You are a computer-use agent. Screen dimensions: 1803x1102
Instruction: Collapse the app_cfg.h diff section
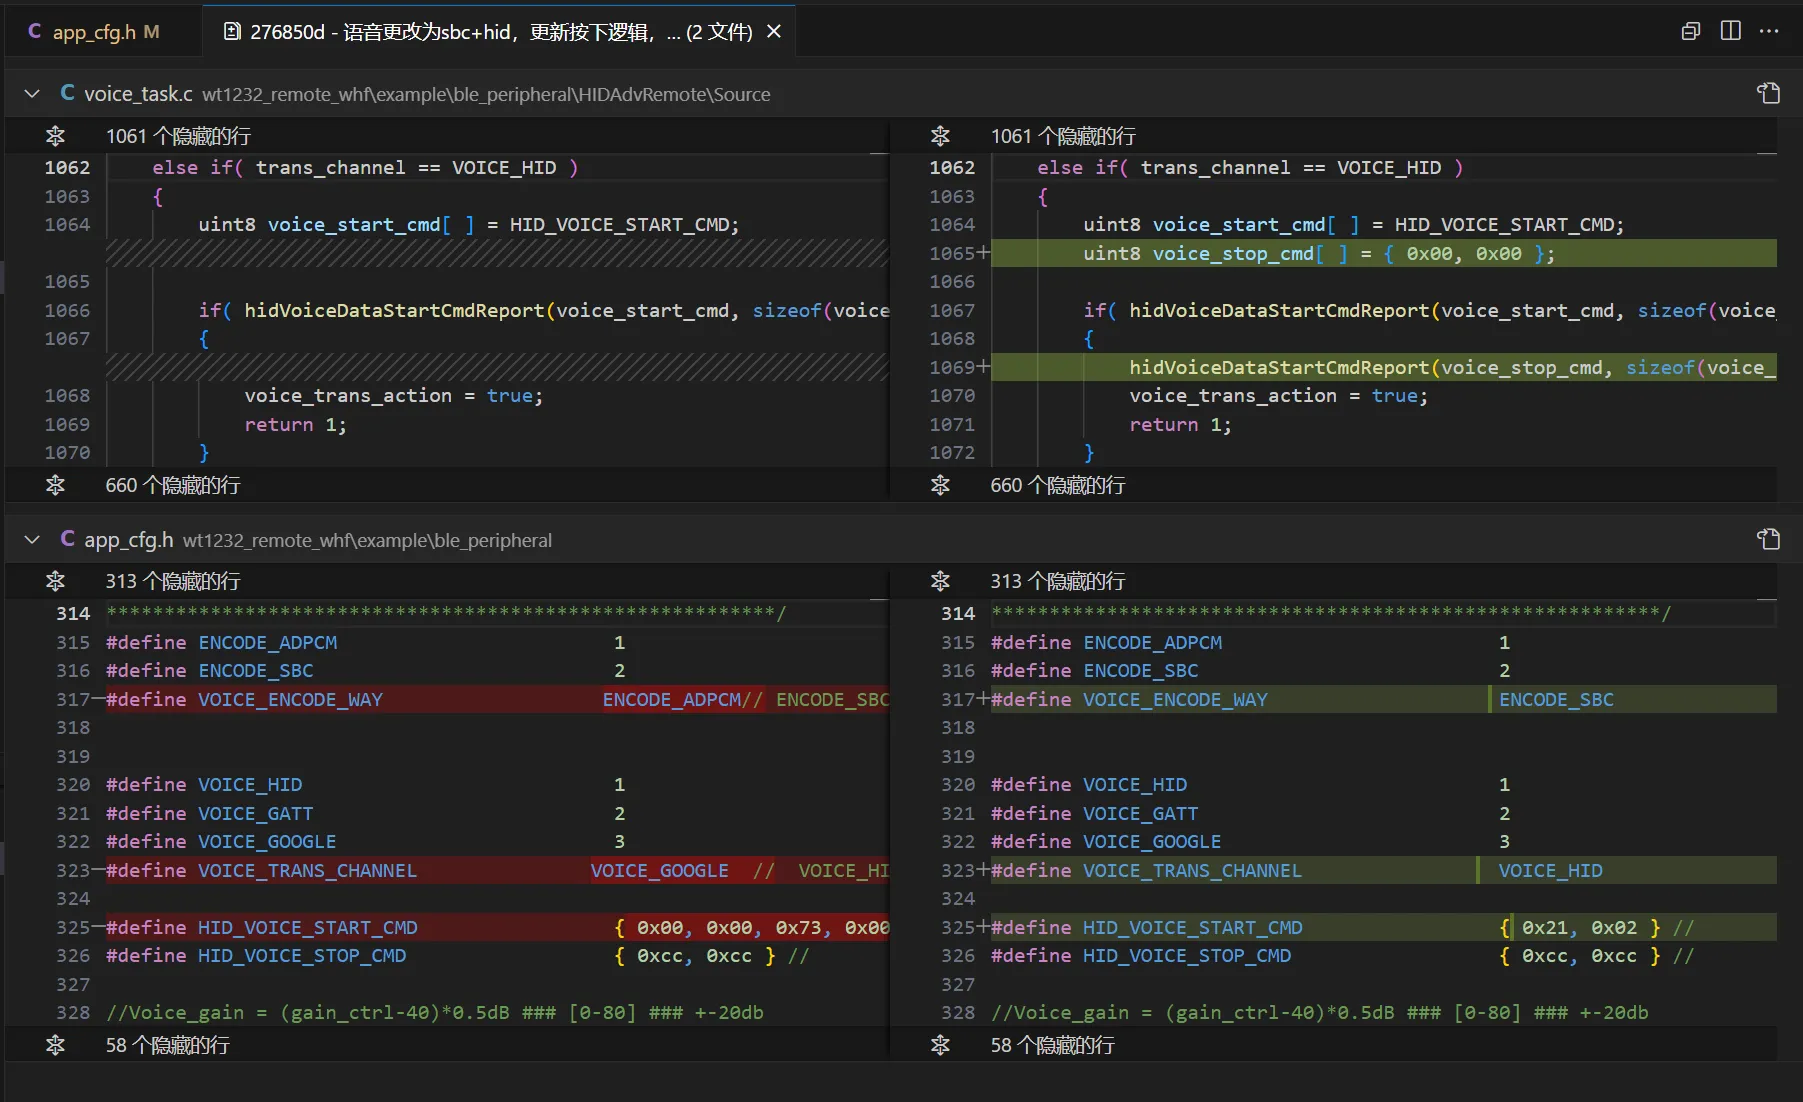click(32, 540)
